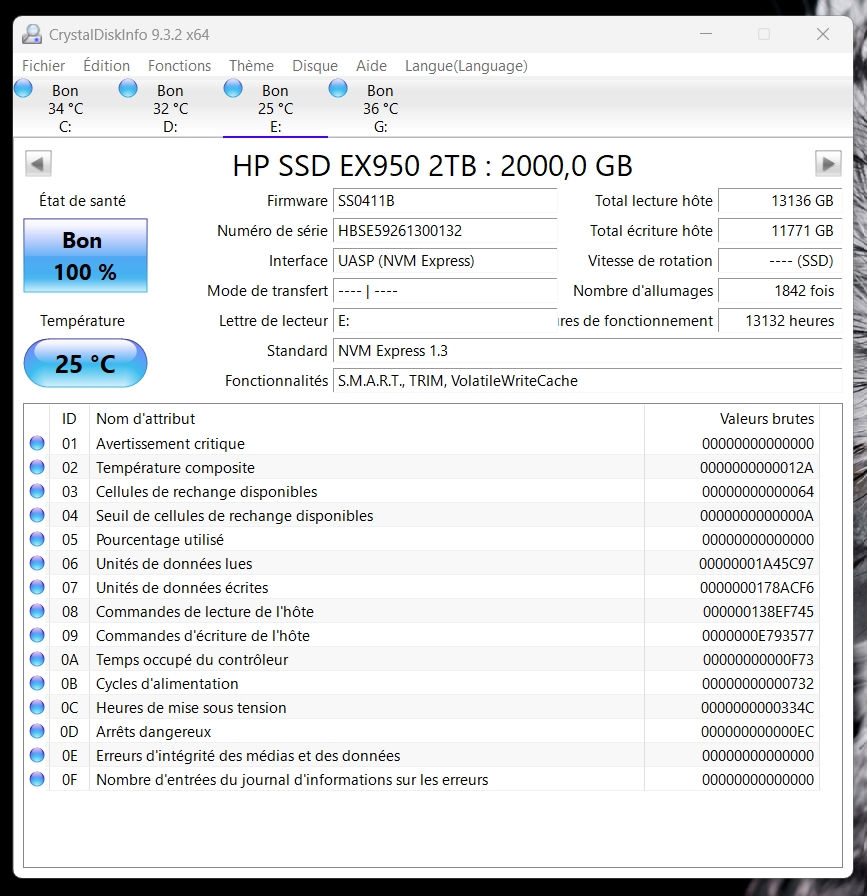Screen dimensions: 867x896
Task: Click the Nombre d'allumages value 1842 fois
Action: tap(780, 291)
